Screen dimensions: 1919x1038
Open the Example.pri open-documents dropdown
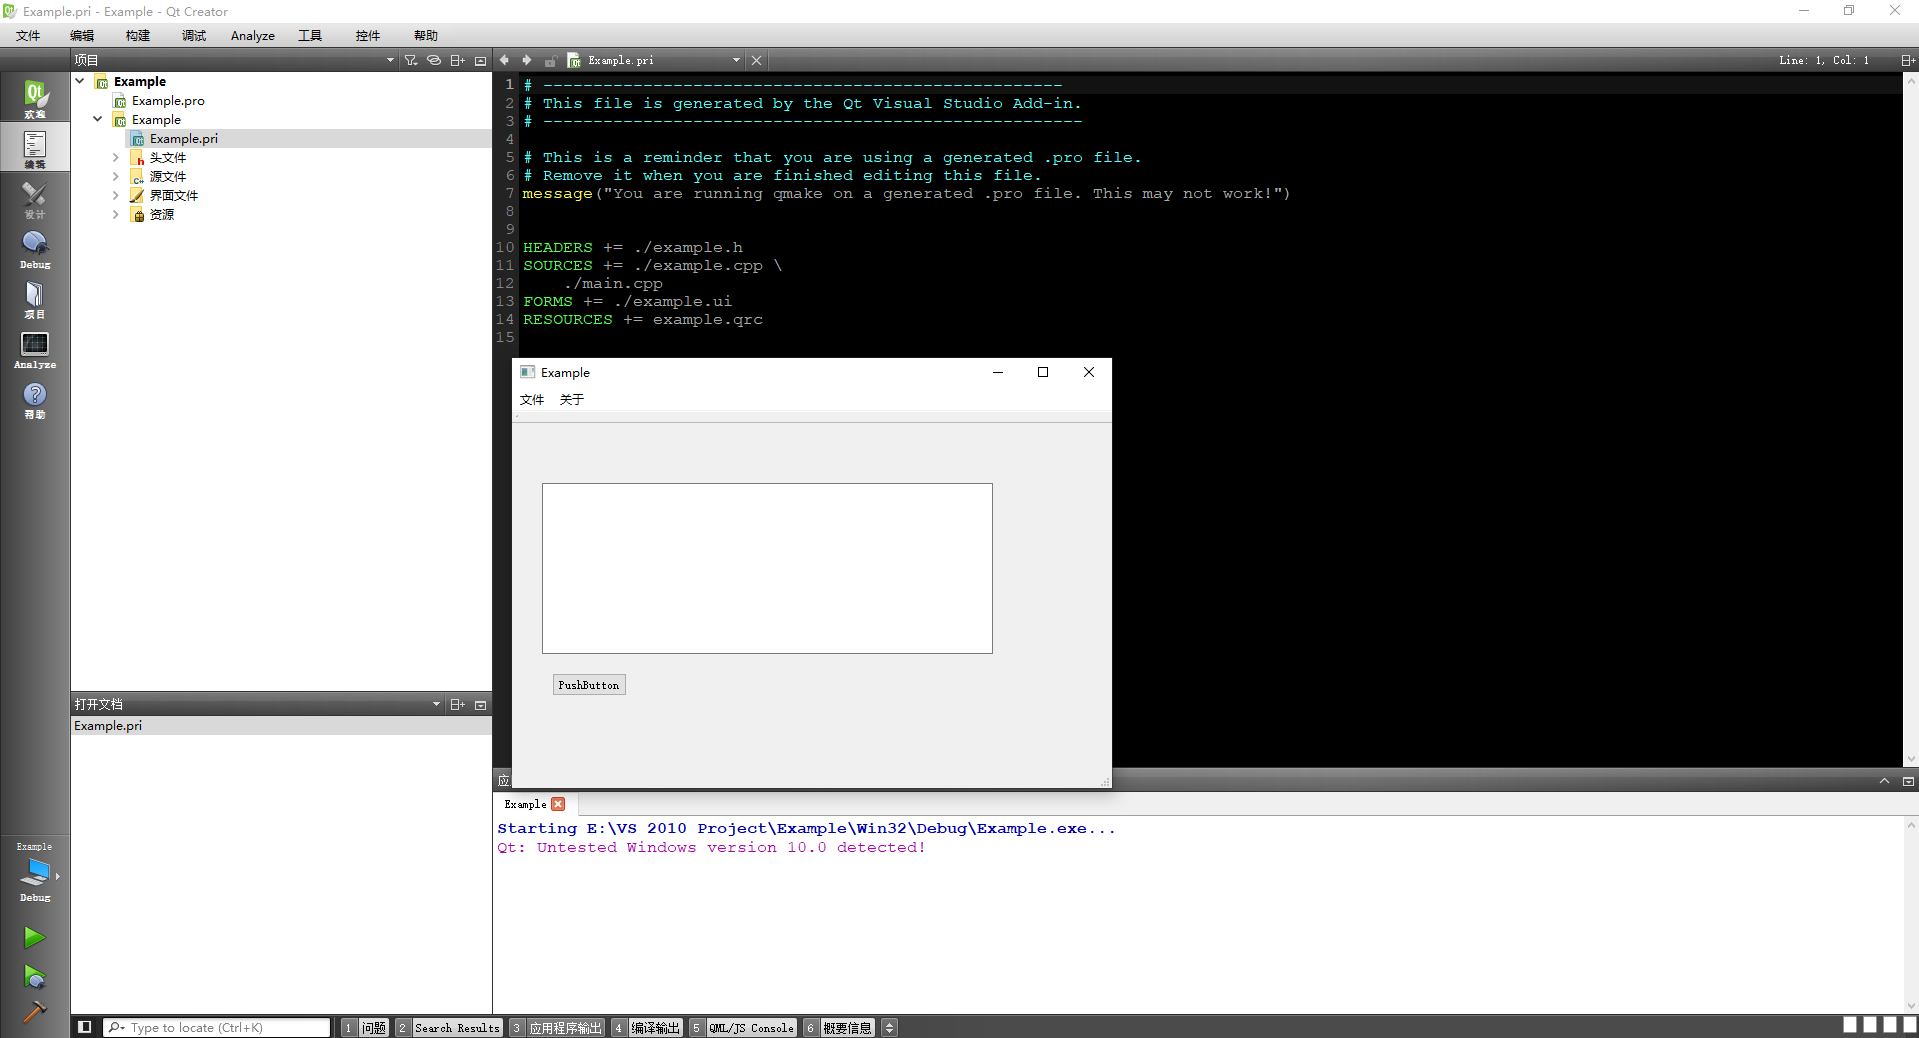736,60
